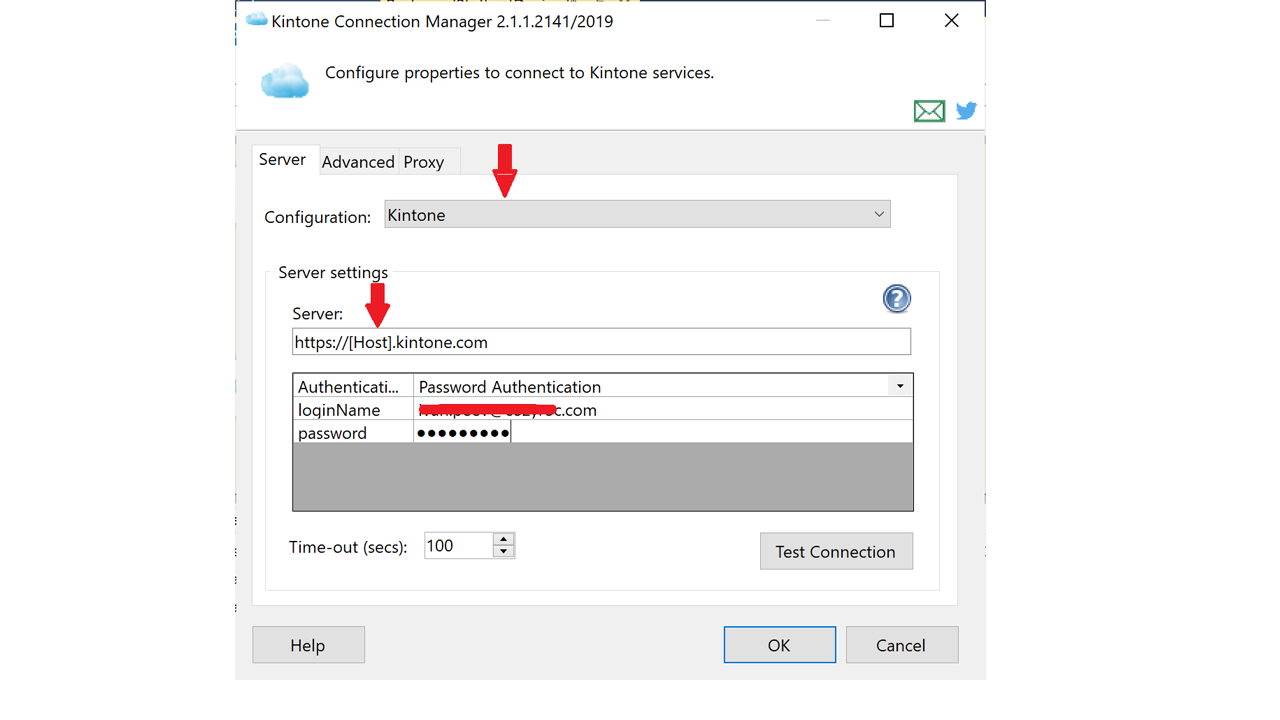This screenshot has height=720, width=1280.
Task: Click the Server URL input field
Action: (x=601, y=342)
